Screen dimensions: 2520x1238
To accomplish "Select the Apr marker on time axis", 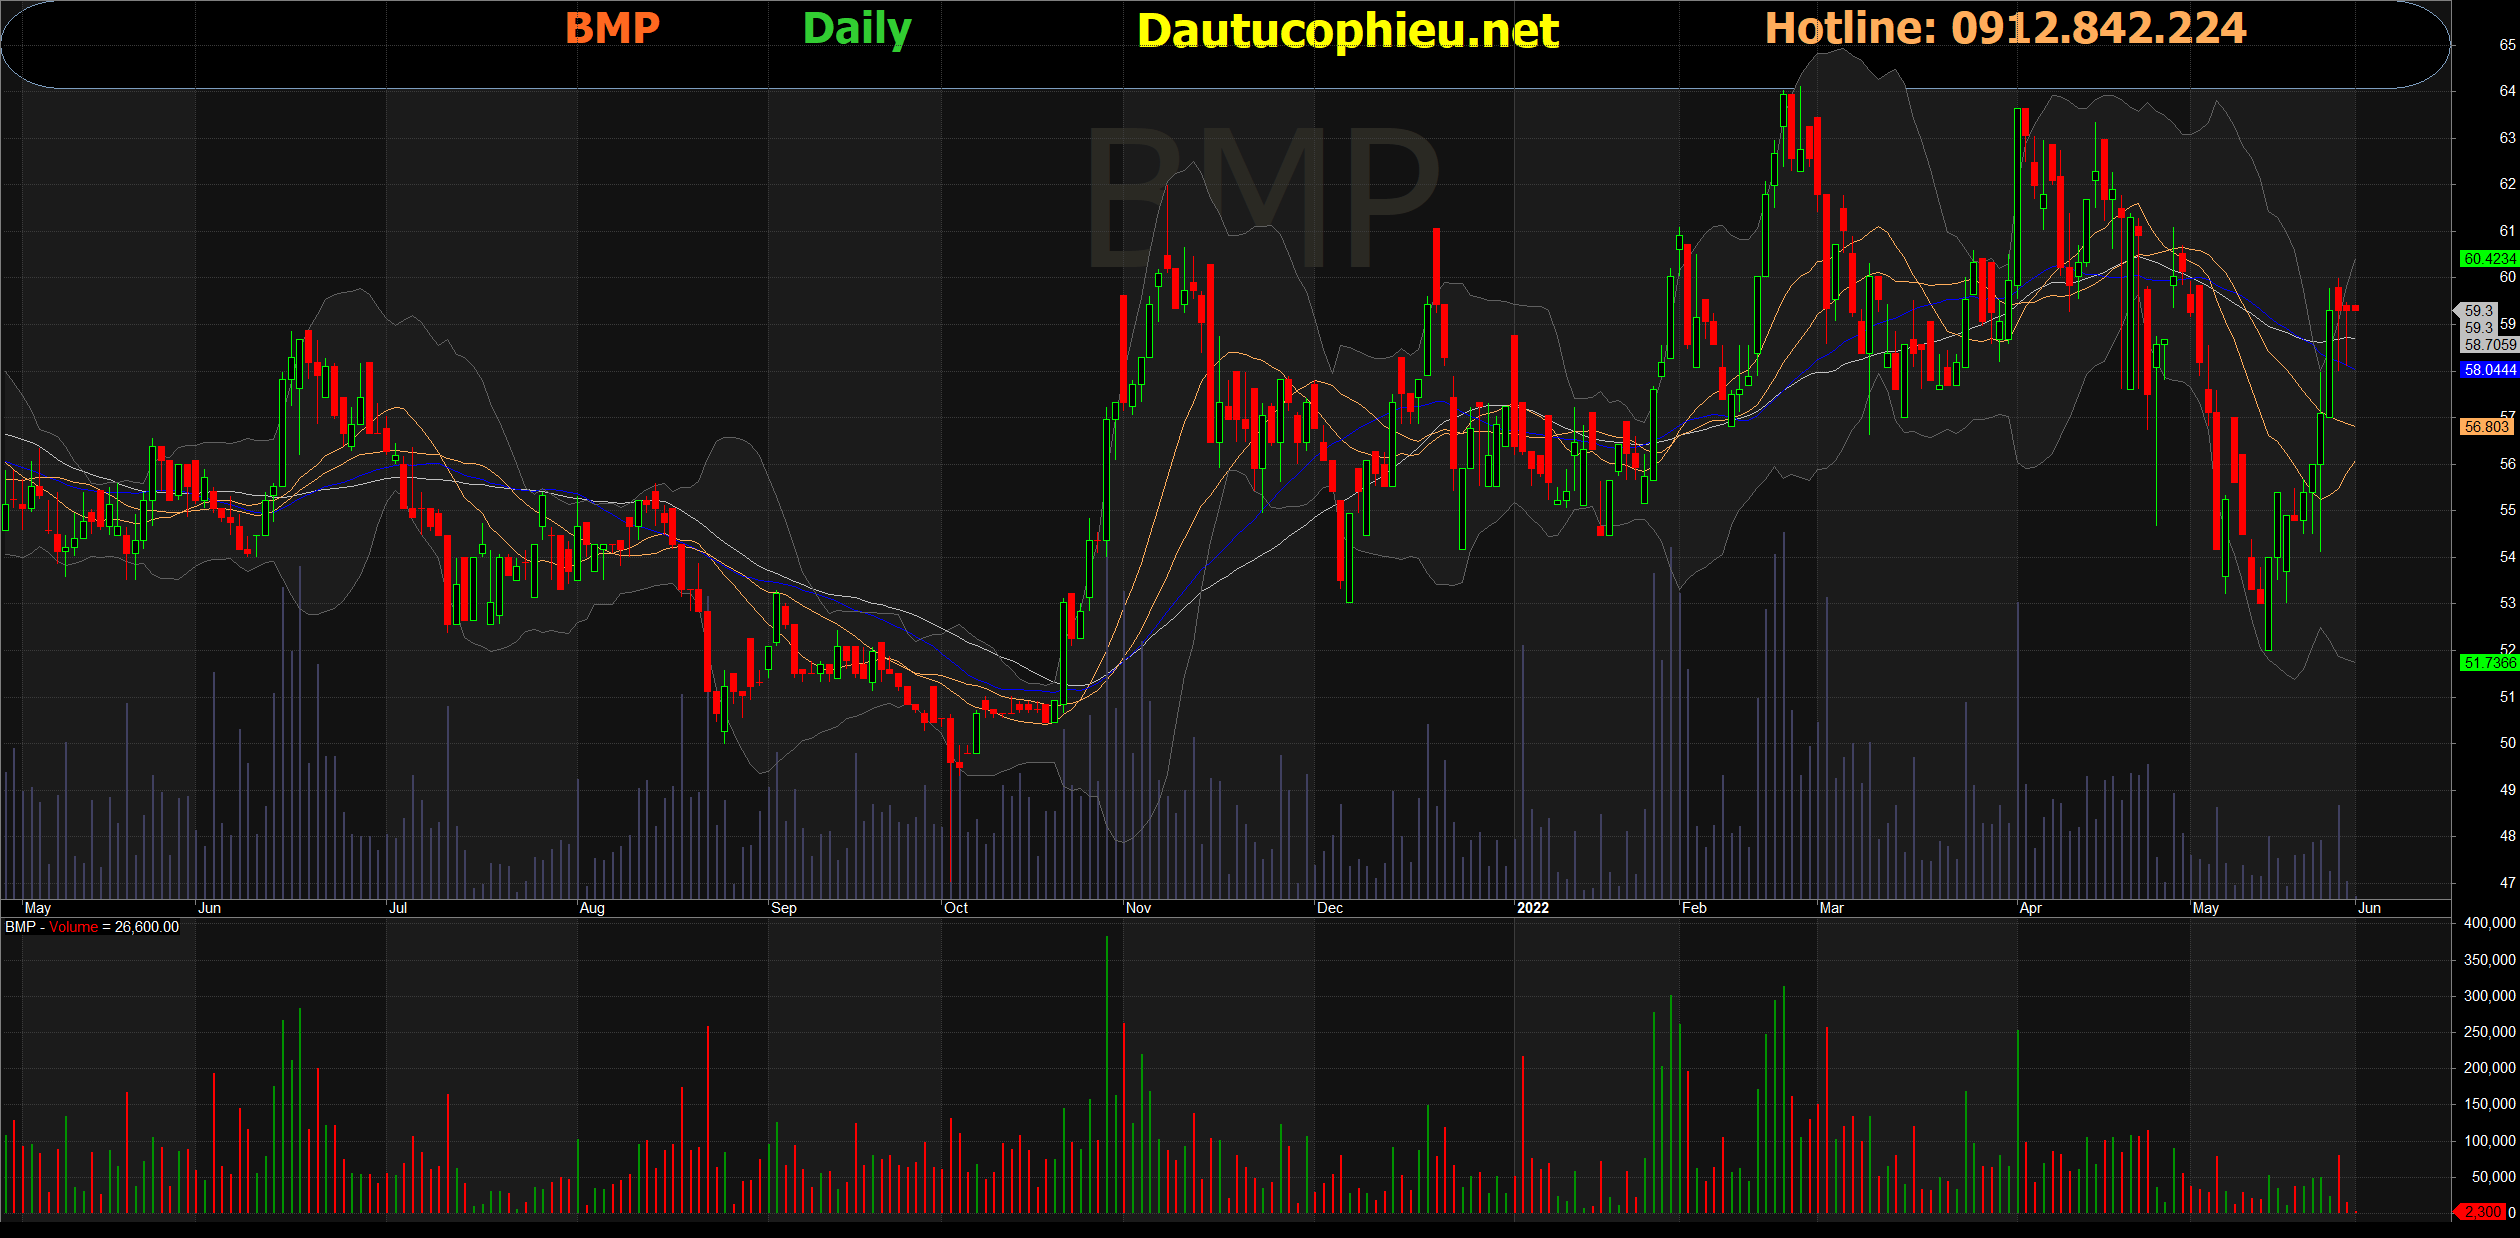I will click(2030, 908).
